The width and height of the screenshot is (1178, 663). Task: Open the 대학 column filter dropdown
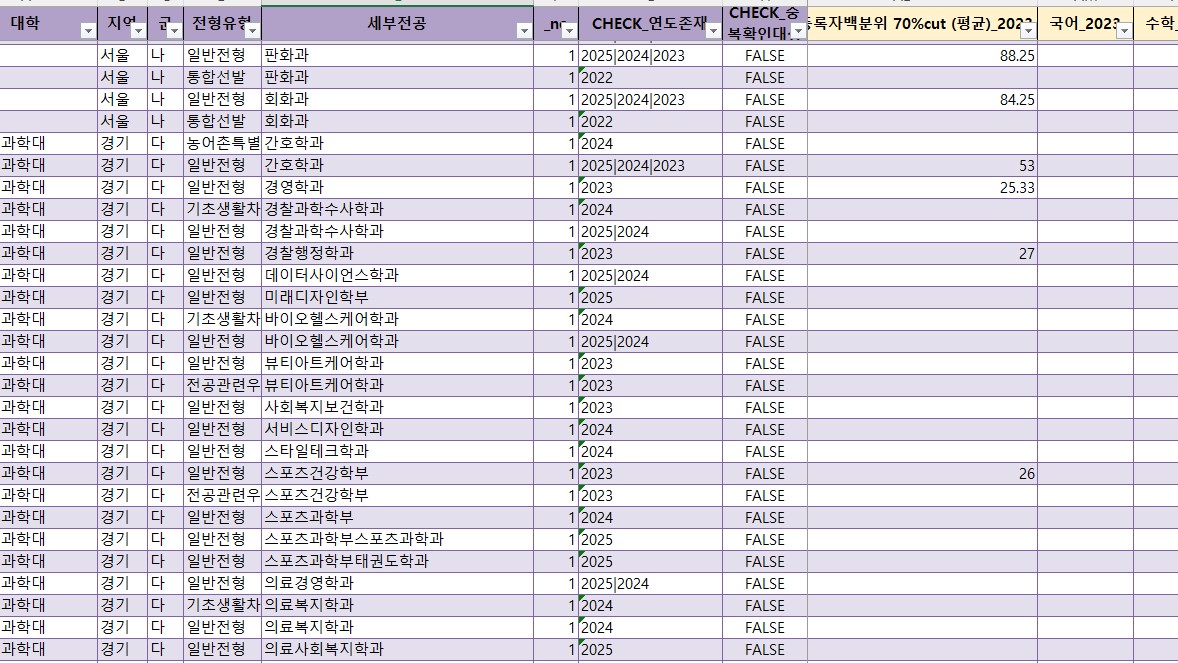(x=88, y=30)
